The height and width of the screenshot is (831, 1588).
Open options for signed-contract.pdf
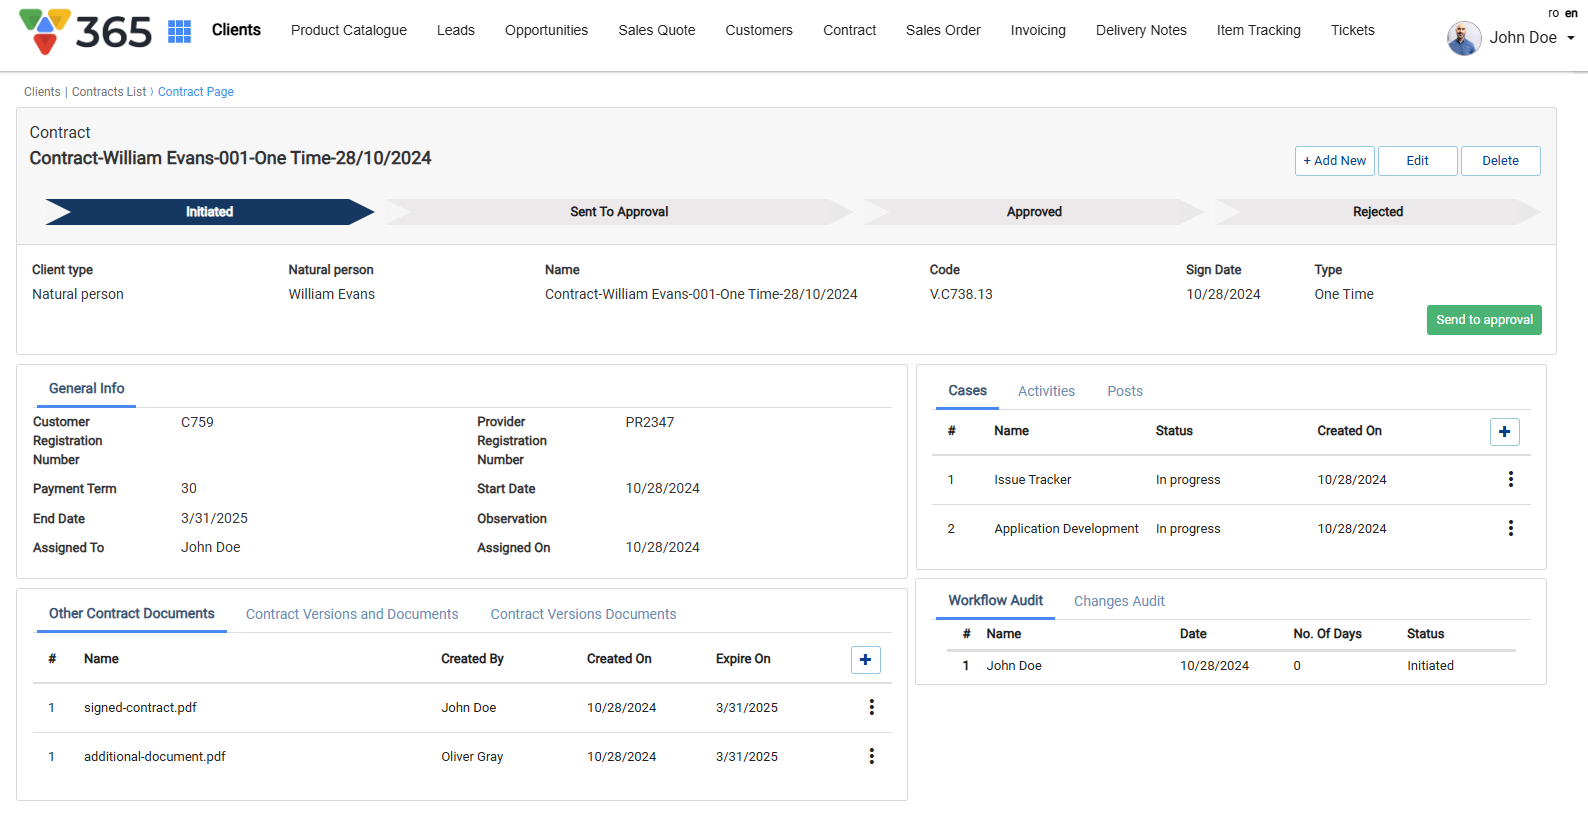coord(871,708)
